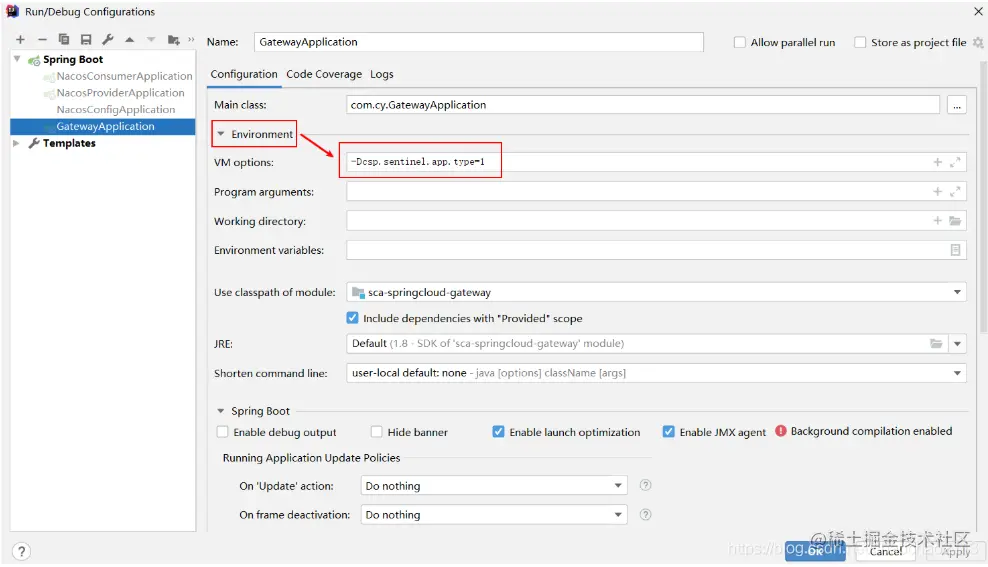The height and width of the screenshot is (567, 988).
Task: Collapse the Environment section
Action: pos(221,134)
